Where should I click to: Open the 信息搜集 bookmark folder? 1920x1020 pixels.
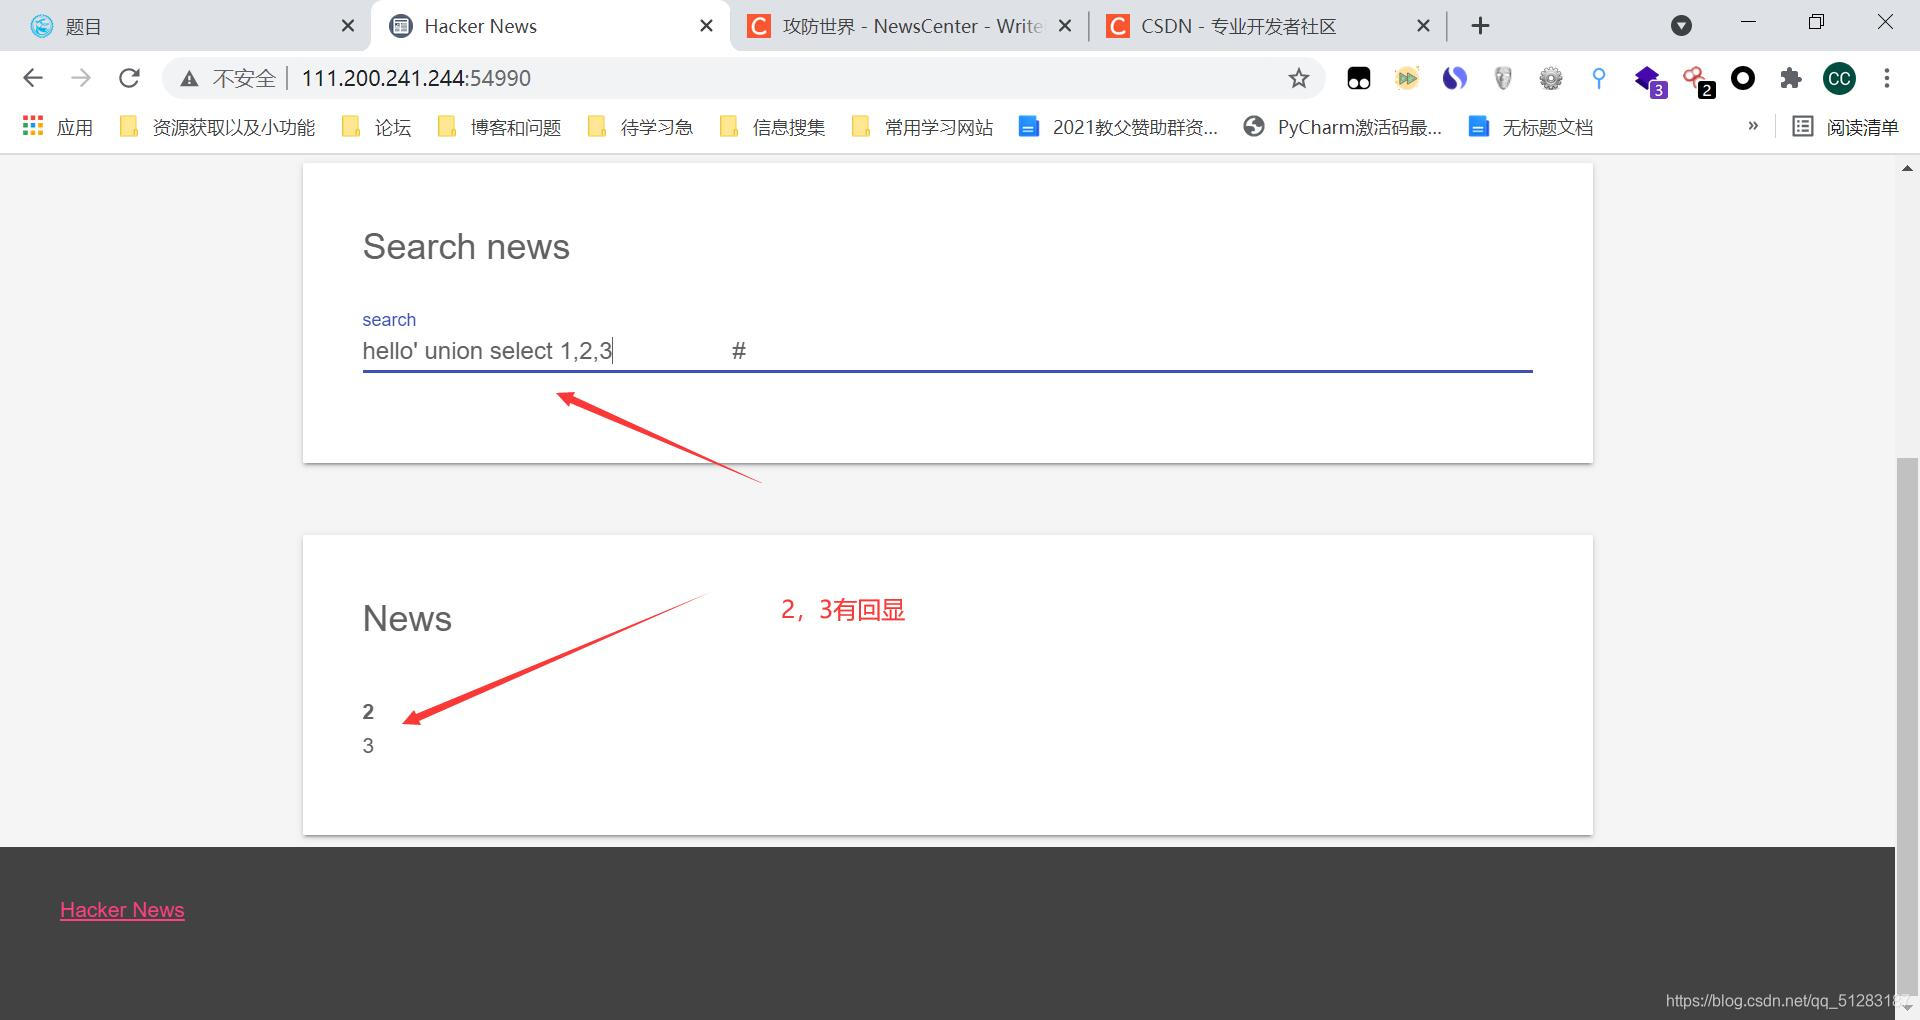click(773, 127)
